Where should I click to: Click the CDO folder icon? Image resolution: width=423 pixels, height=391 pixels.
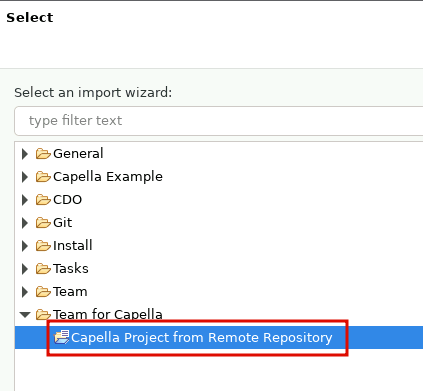click(43, 200)
